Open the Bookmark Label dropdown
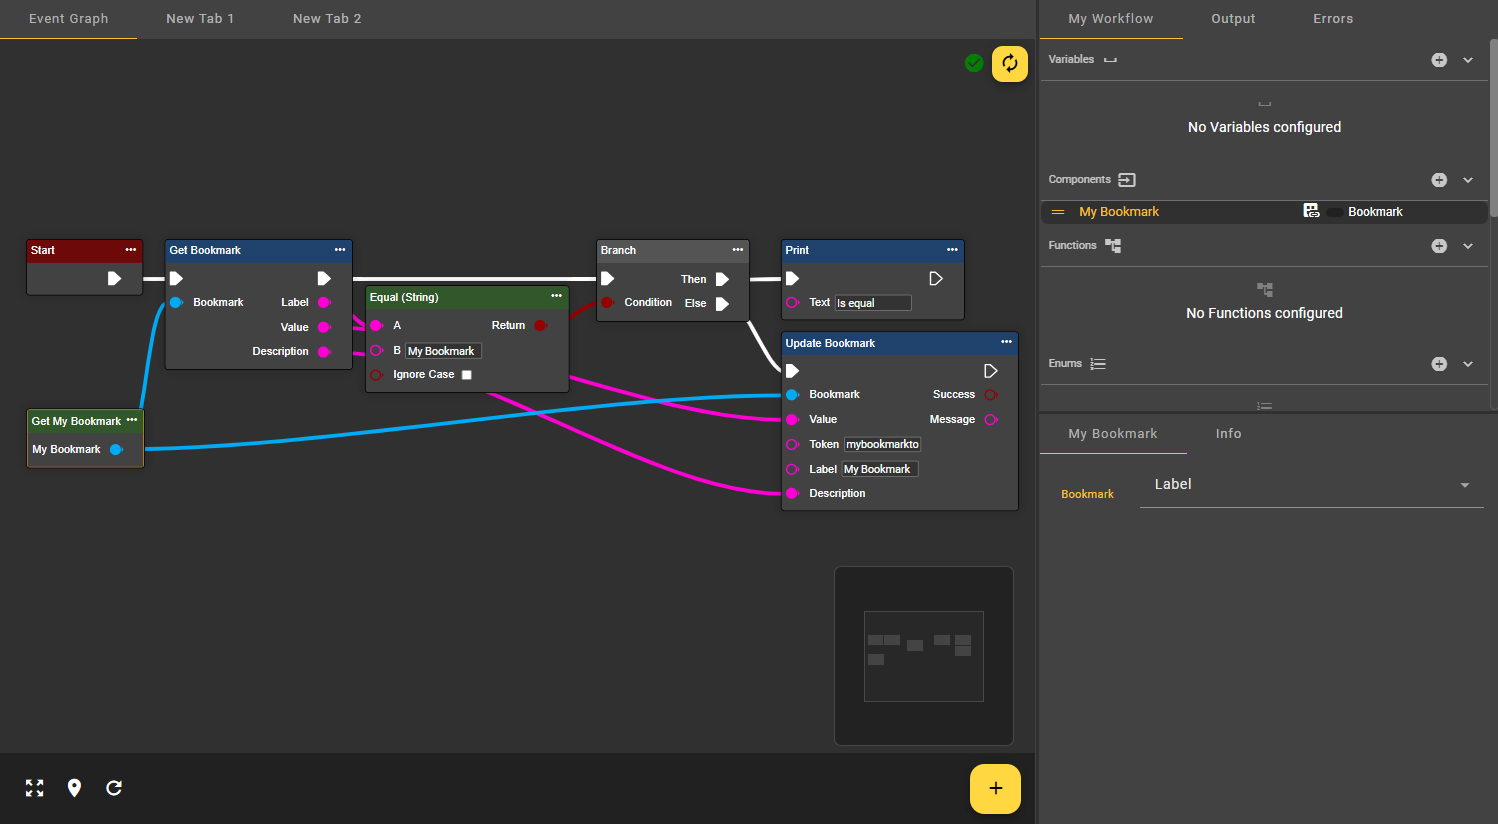This screenshot has width=1498, height=824. pyautogui.click(x=1311, y=485)
